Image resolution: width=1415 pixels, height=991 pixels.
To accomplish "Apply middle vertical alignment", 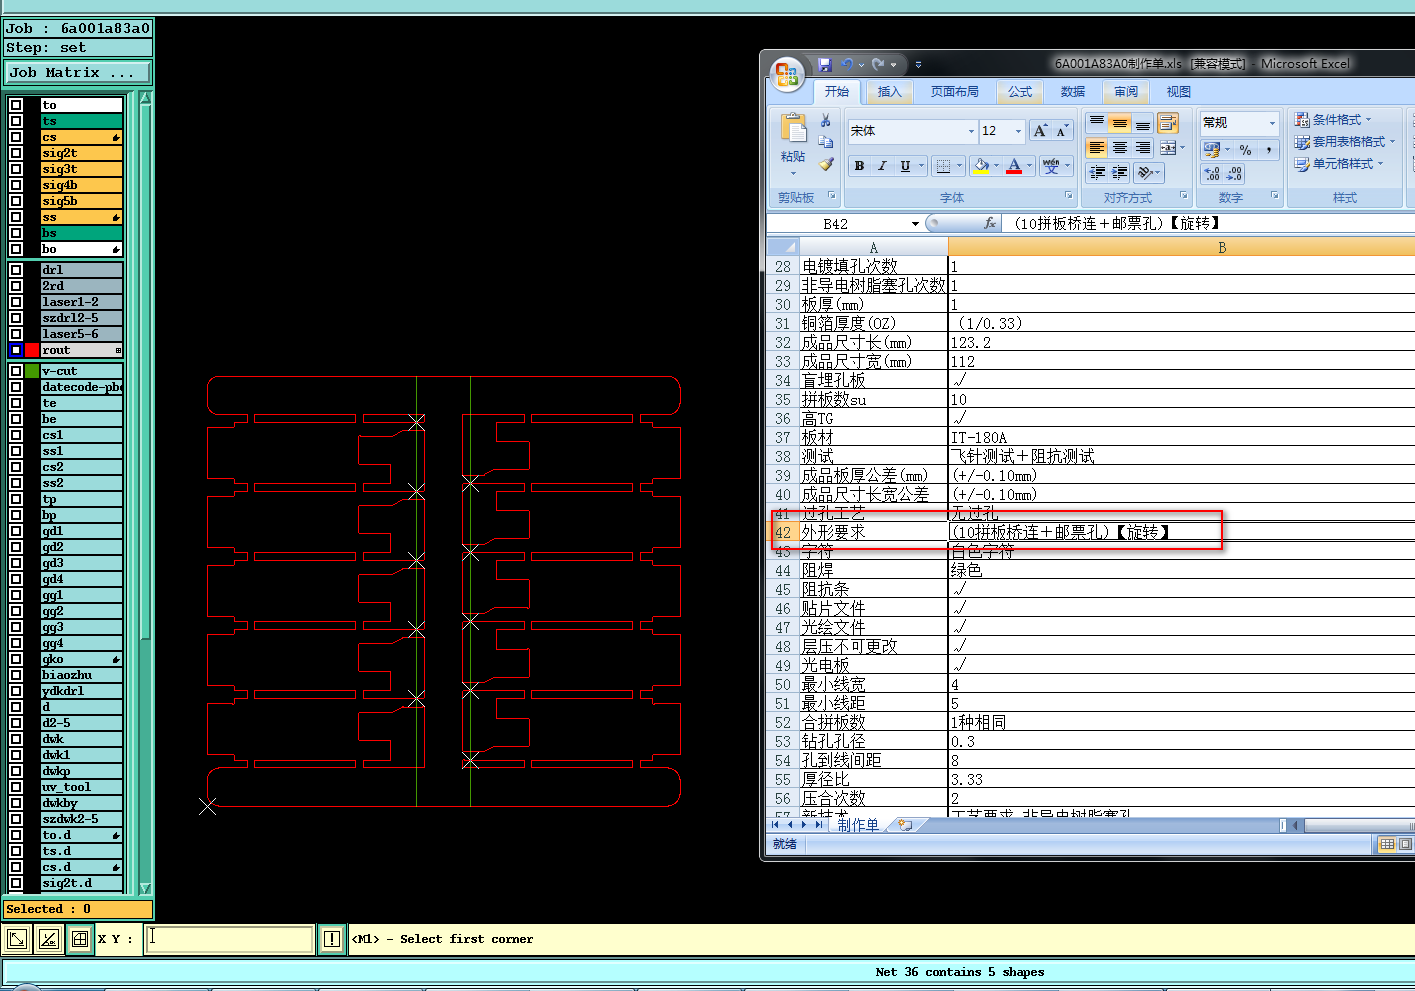I will point(1120,123).
